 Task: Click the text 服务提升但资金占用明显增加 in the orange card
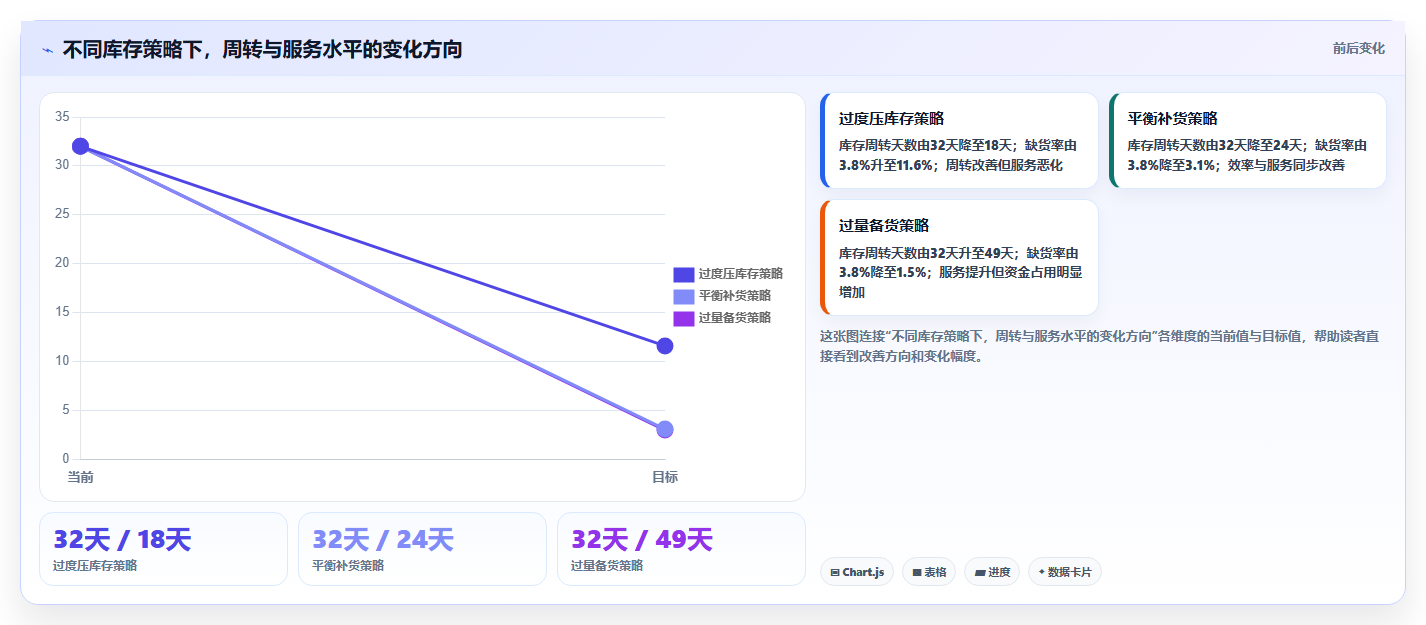[960, 281]
